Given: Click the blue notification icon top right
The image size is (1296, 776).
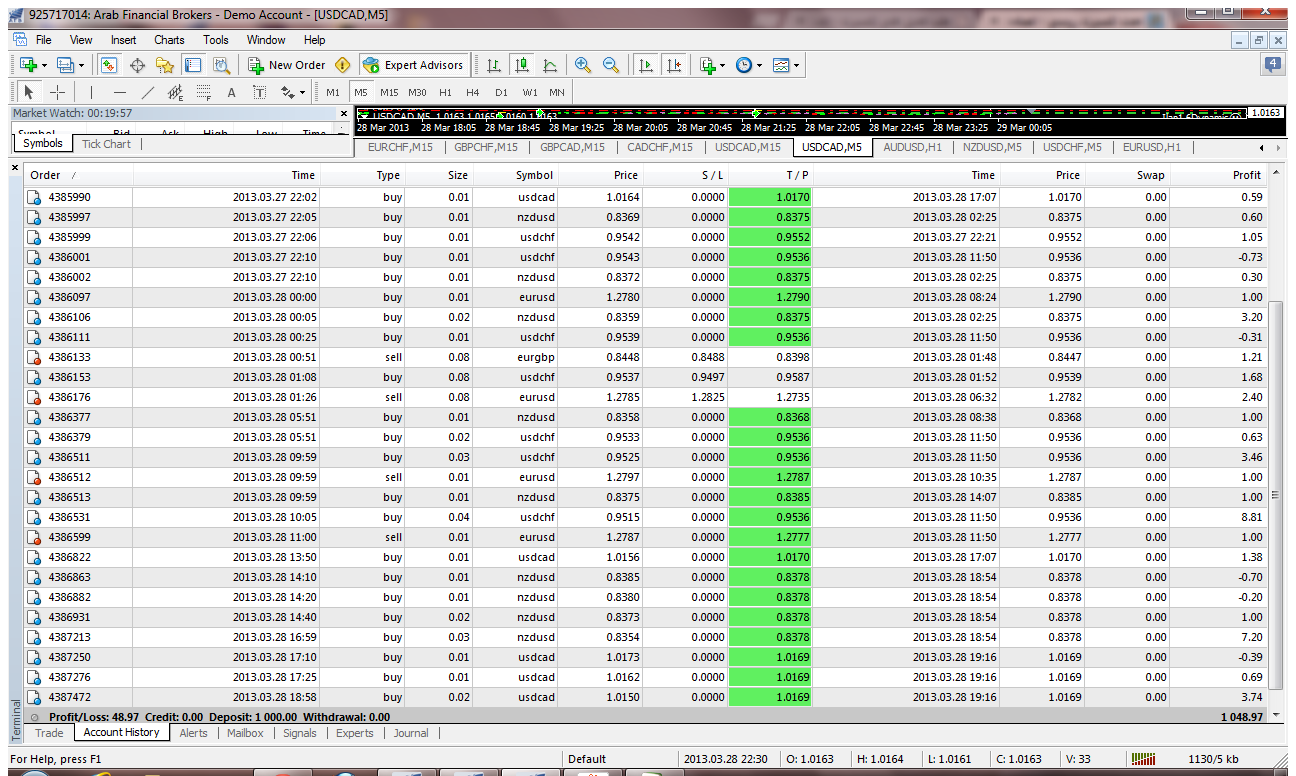Looking at the screenshot, I should point(1273,64).
